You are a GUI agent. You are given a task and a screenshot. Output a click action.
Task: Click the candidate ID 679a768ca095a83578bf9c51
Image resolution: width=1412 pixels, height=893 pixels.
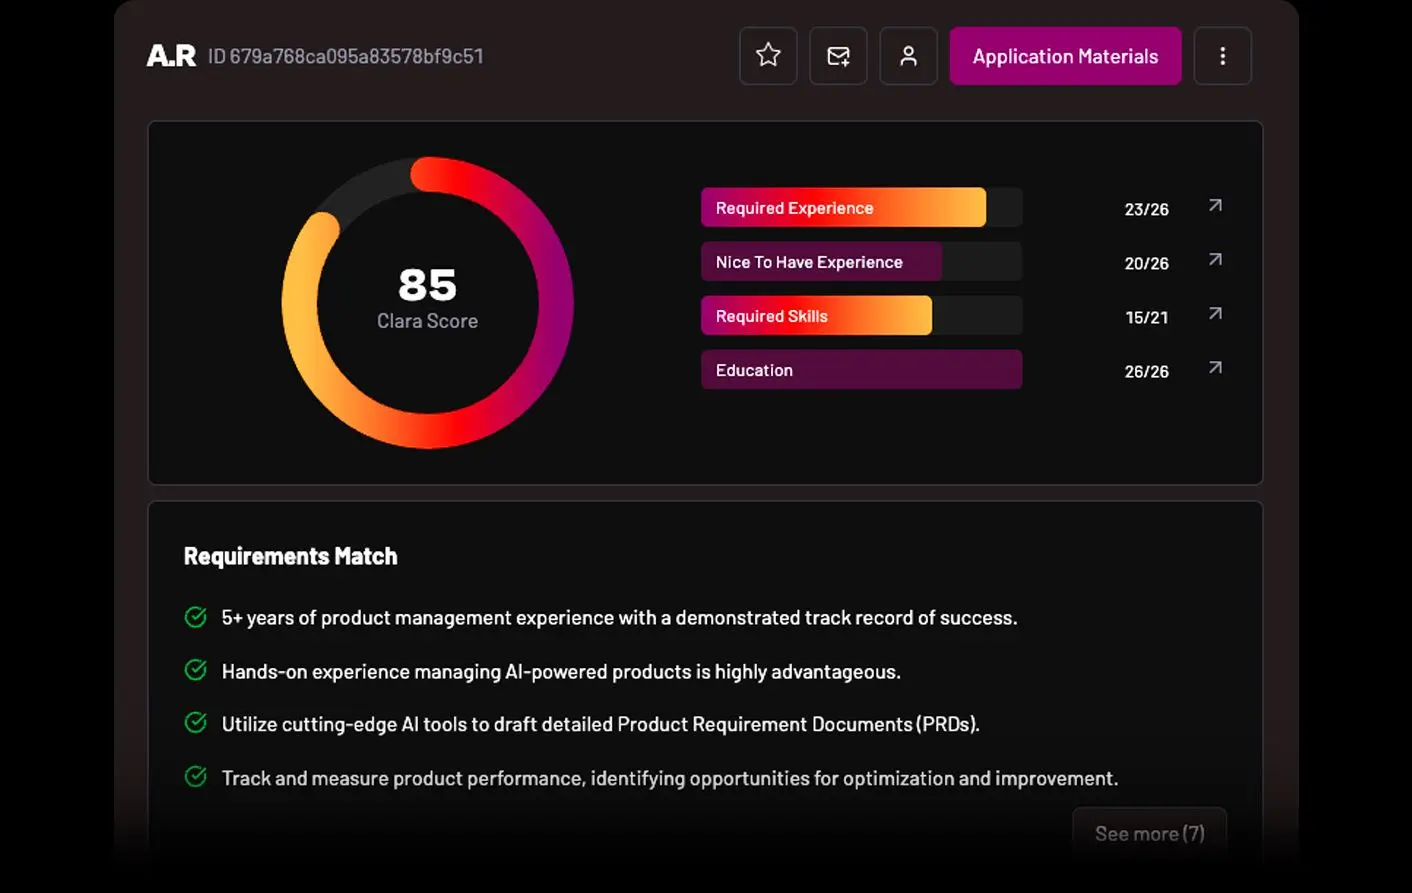click(345, 56)
